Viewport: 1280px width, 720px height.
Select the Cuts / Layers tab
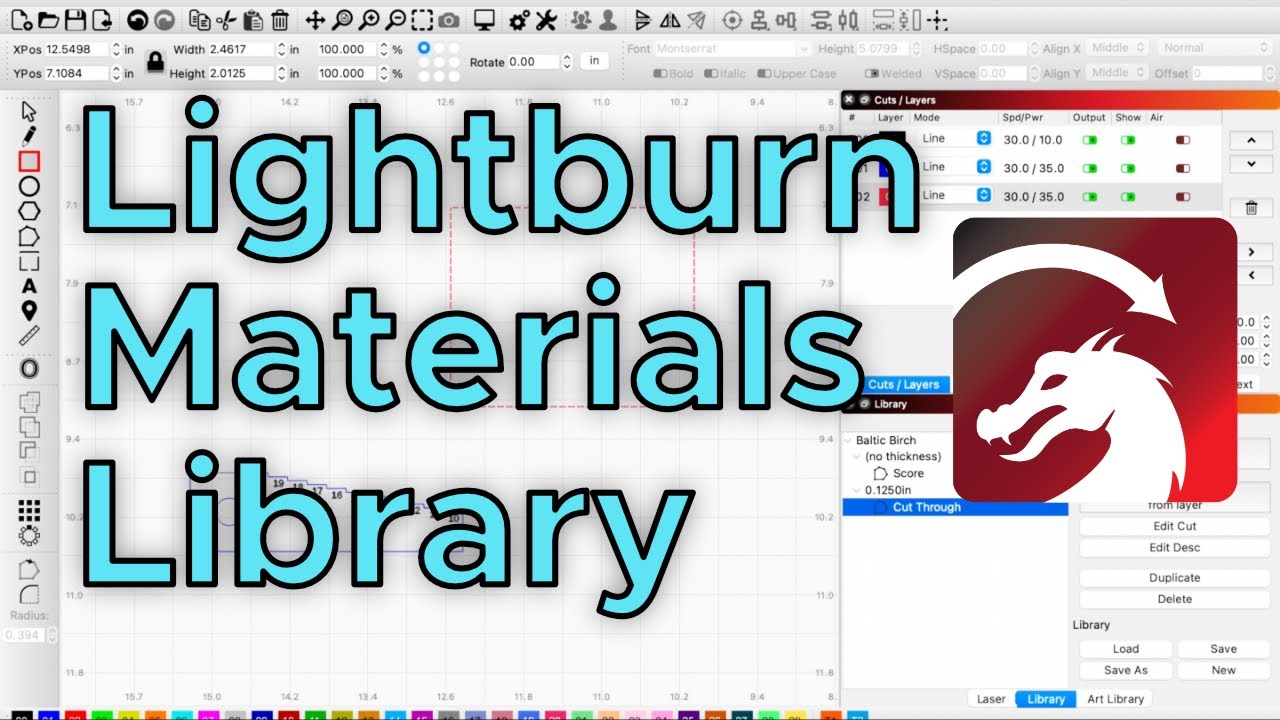(x=903, y=384)
